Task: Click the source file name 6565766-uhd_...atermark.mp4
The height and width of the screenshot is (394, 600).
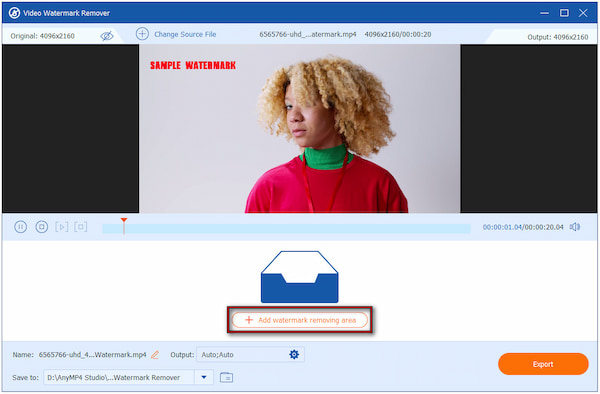Action: pos(308,34)
